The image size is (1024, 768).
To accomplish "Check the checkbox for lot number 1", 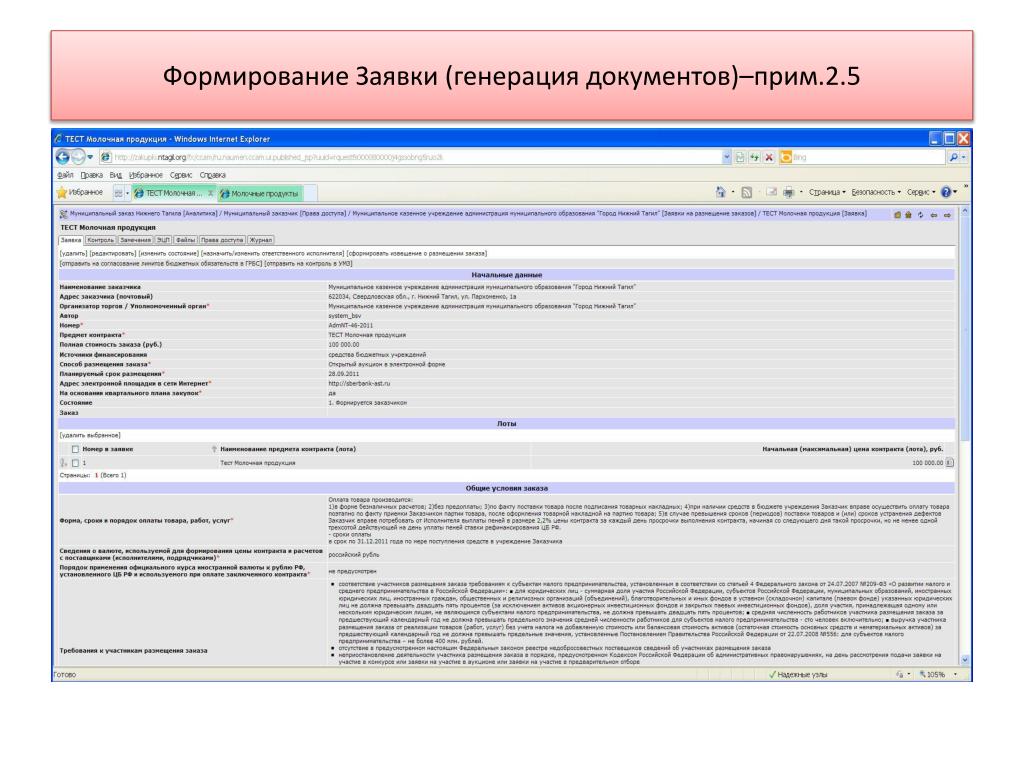I will point(75,463).
